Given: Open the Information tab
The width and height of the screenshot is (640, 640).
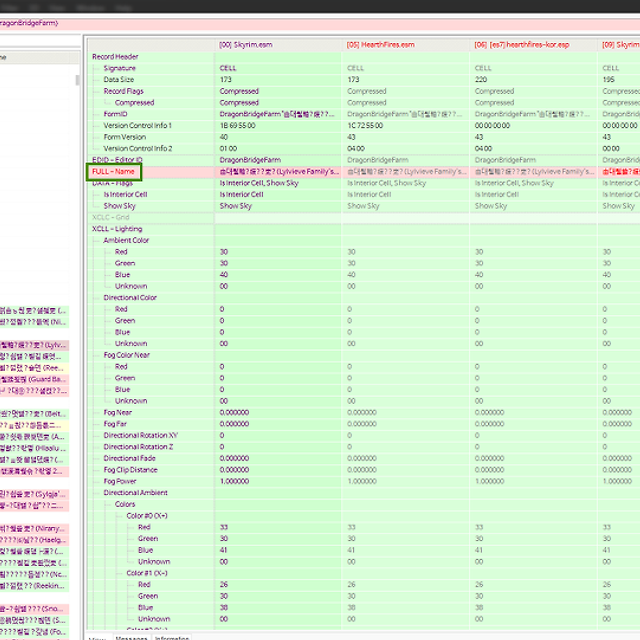Looking at the screenshot, I should pyautogui.click(x=171, y=636).
